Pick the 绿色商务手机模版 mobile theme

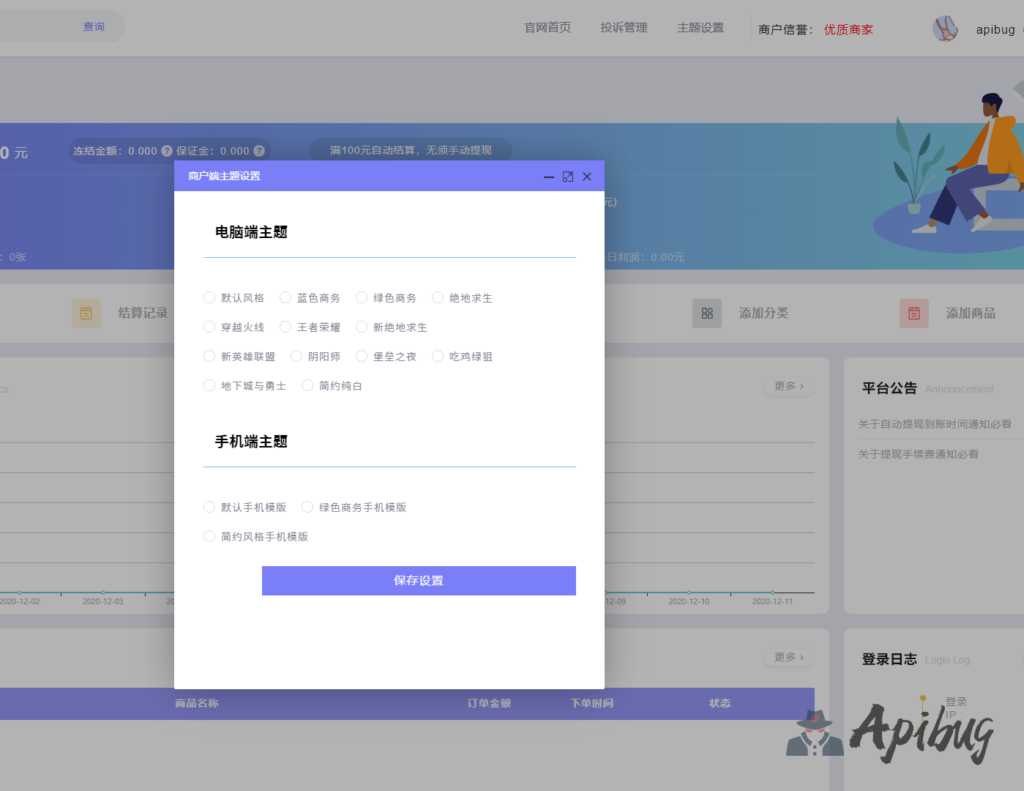308,507
